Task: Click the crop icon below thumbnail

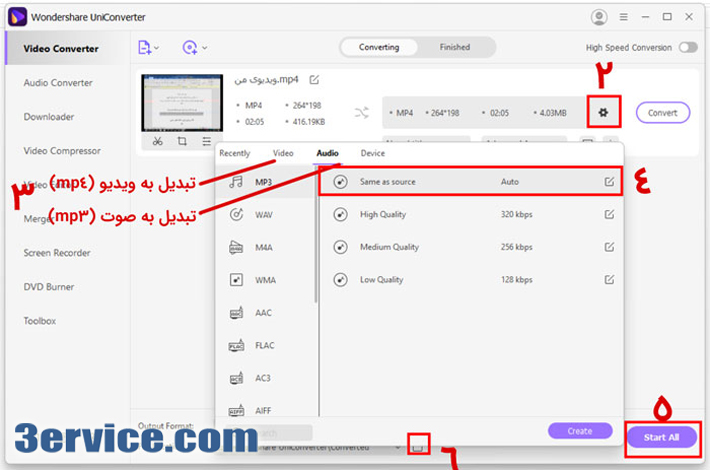Action: 182,141
